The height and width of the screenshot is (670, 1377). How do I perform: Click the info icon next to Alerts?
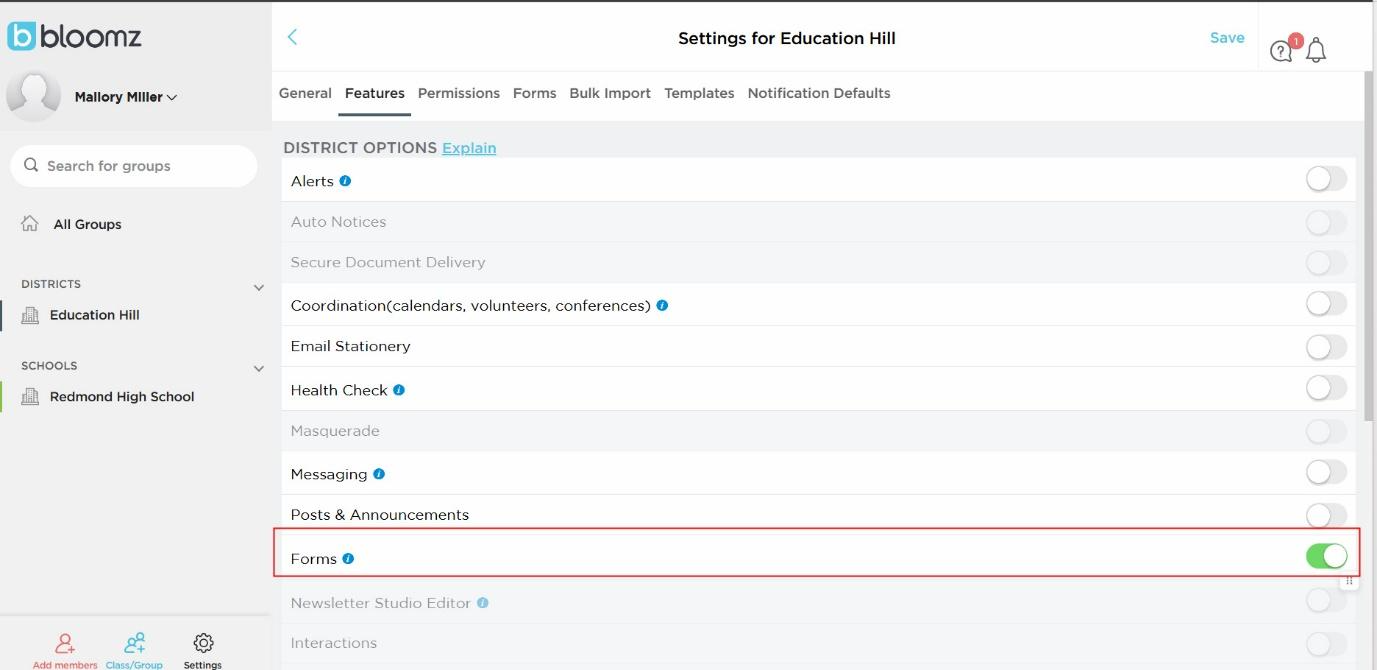(x=345, y=181)
